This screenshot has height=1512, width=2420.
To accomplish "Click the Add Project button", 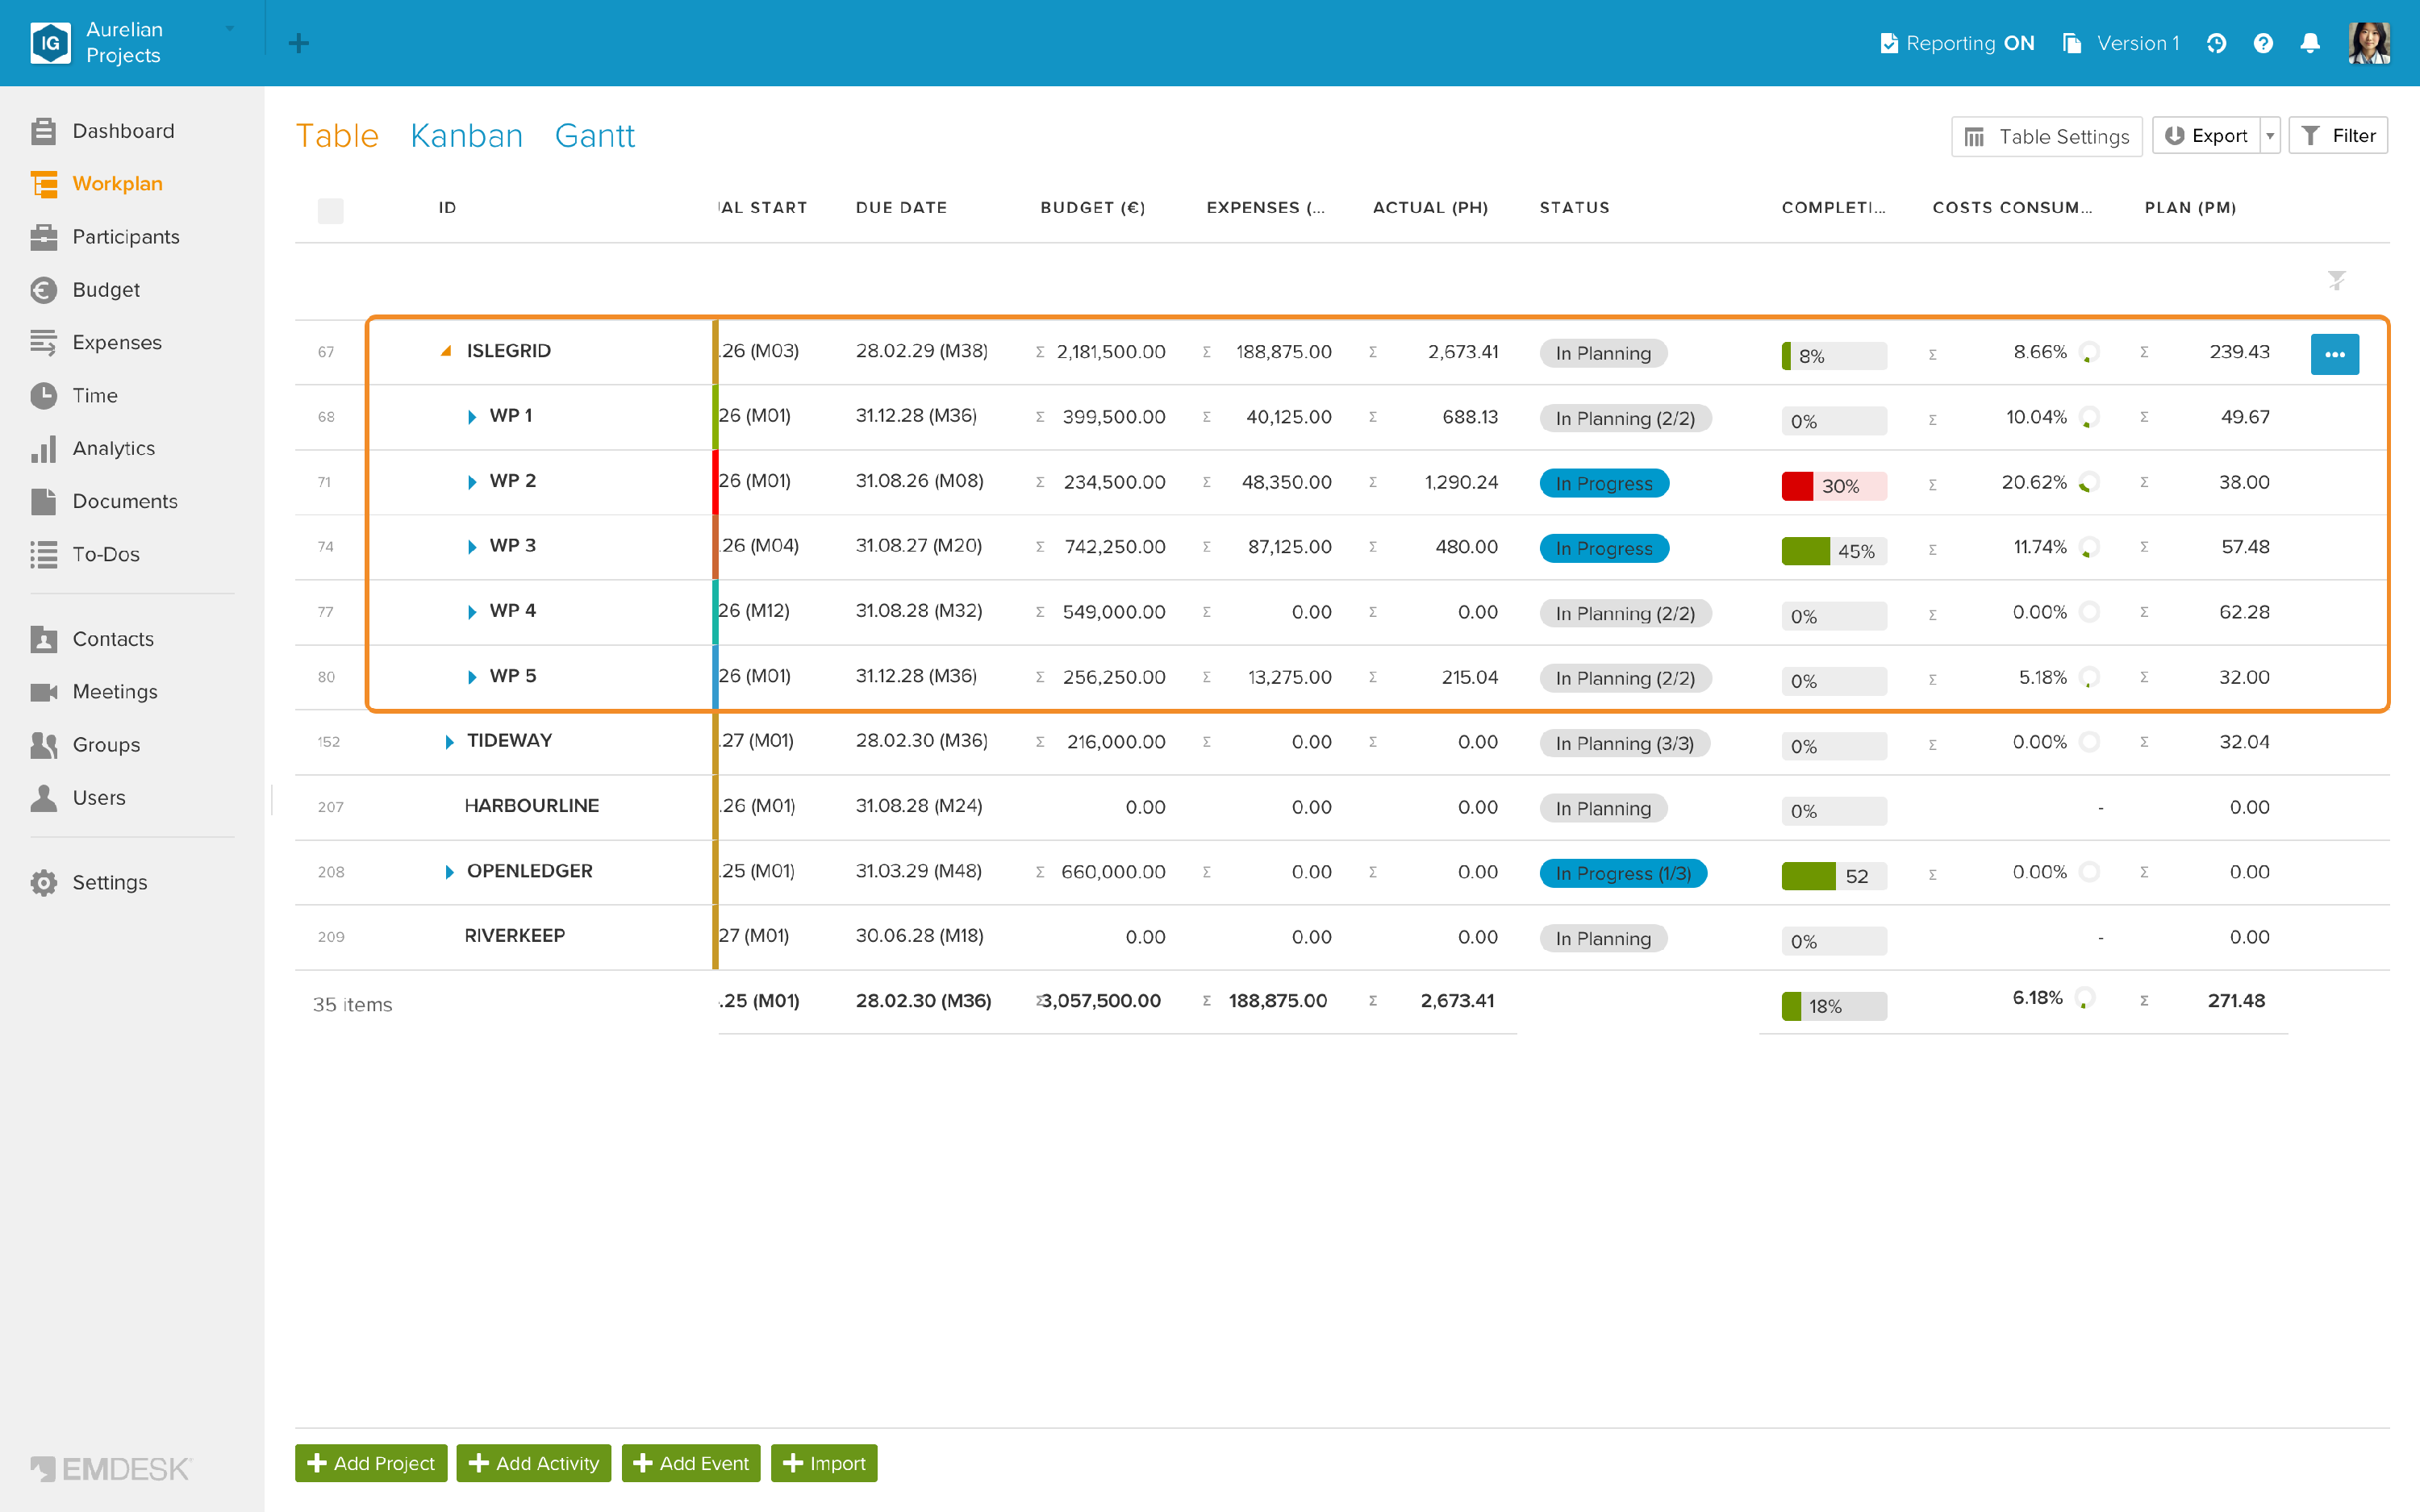I will click(x=371, y=1463).
